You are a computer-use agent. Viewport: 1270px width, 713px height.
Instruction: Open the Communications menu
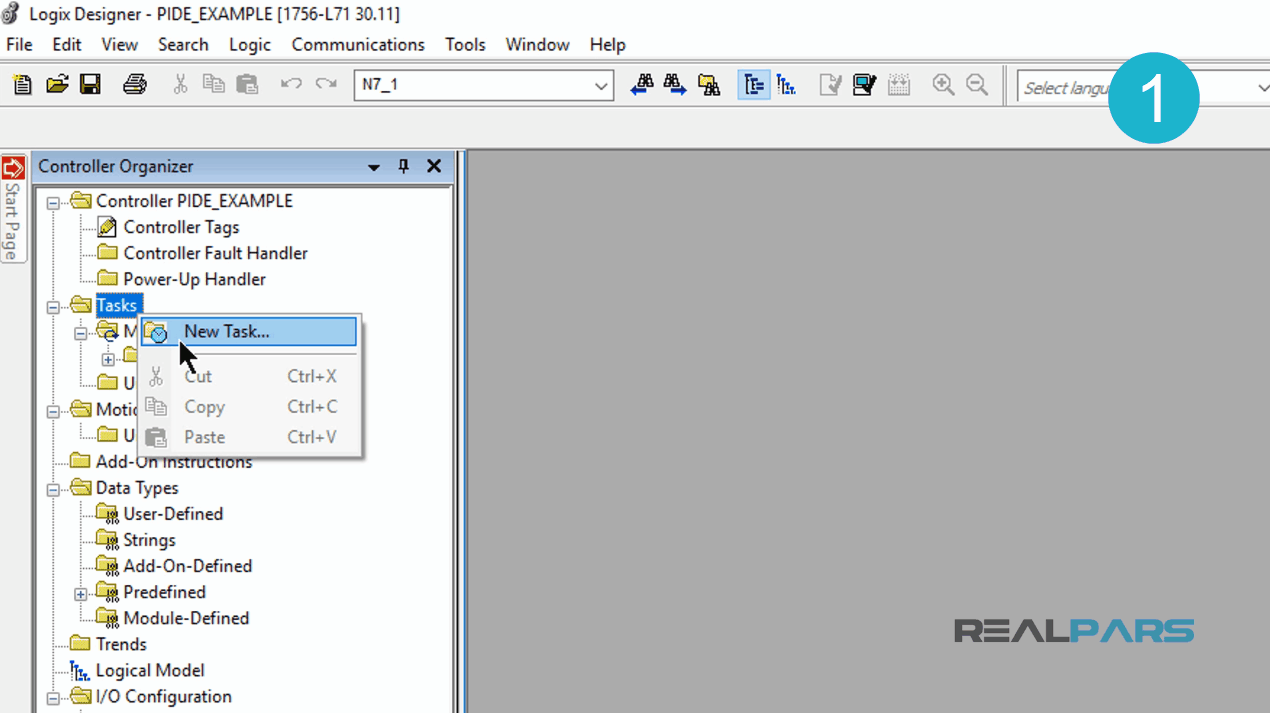pyautogui.click(x=357, y=44)
